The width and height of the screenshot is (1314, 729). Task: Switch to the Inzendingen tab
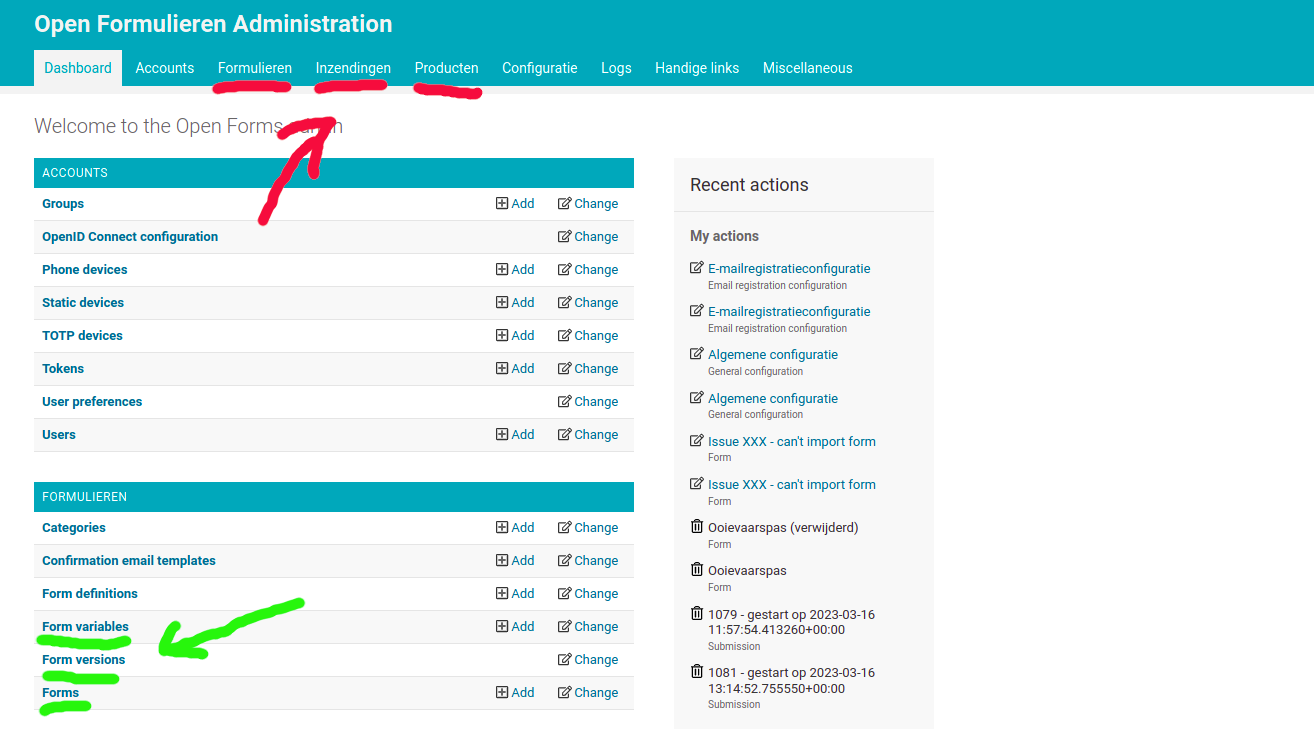click(353, 68)
